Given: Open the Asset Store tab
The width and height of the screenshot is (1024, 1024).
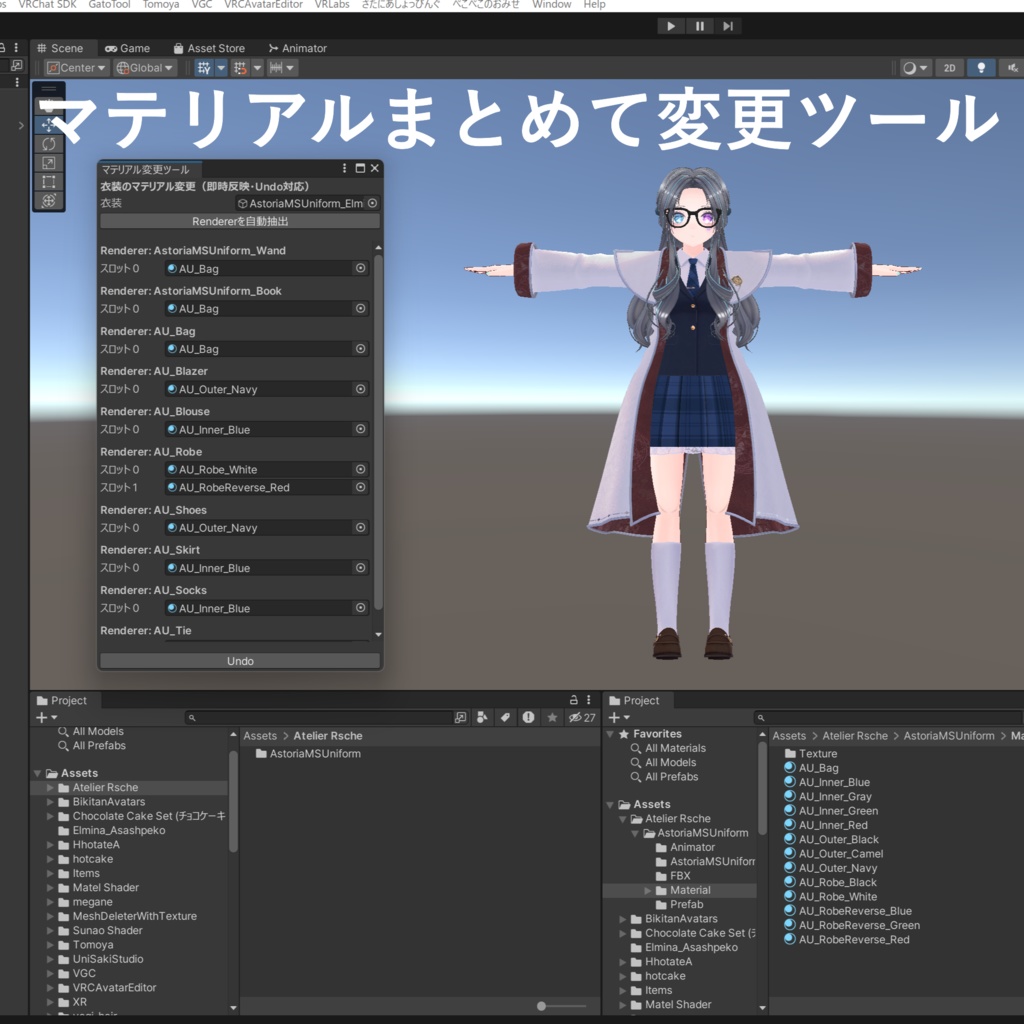Looking at the screenshot, I should click(x=209, y=48).
